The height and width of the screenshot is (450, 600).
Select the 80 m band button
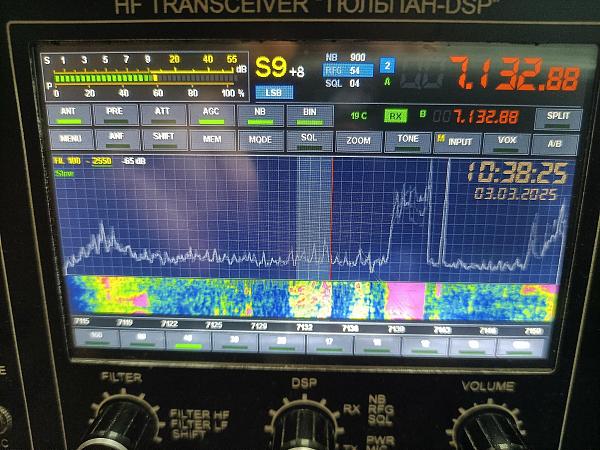142,339
